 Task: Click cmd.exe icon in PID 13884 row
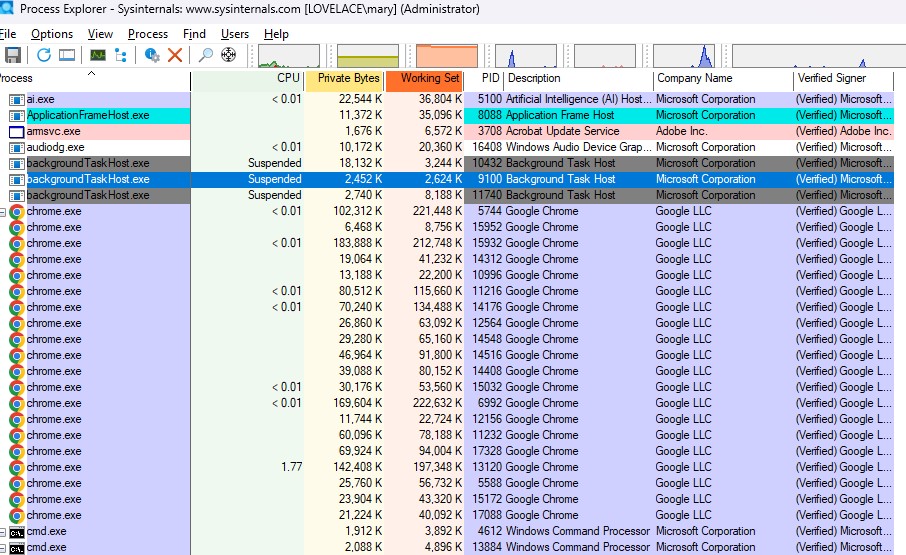(17, 548)
